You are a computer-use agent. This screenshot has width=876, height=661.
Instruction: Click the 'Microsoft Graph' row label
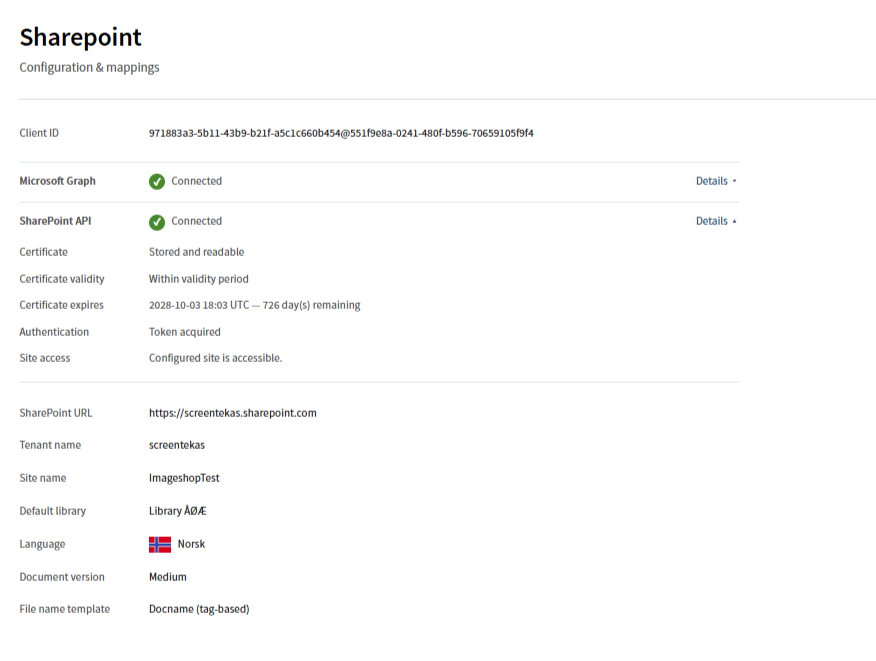[x=58, y=181]
